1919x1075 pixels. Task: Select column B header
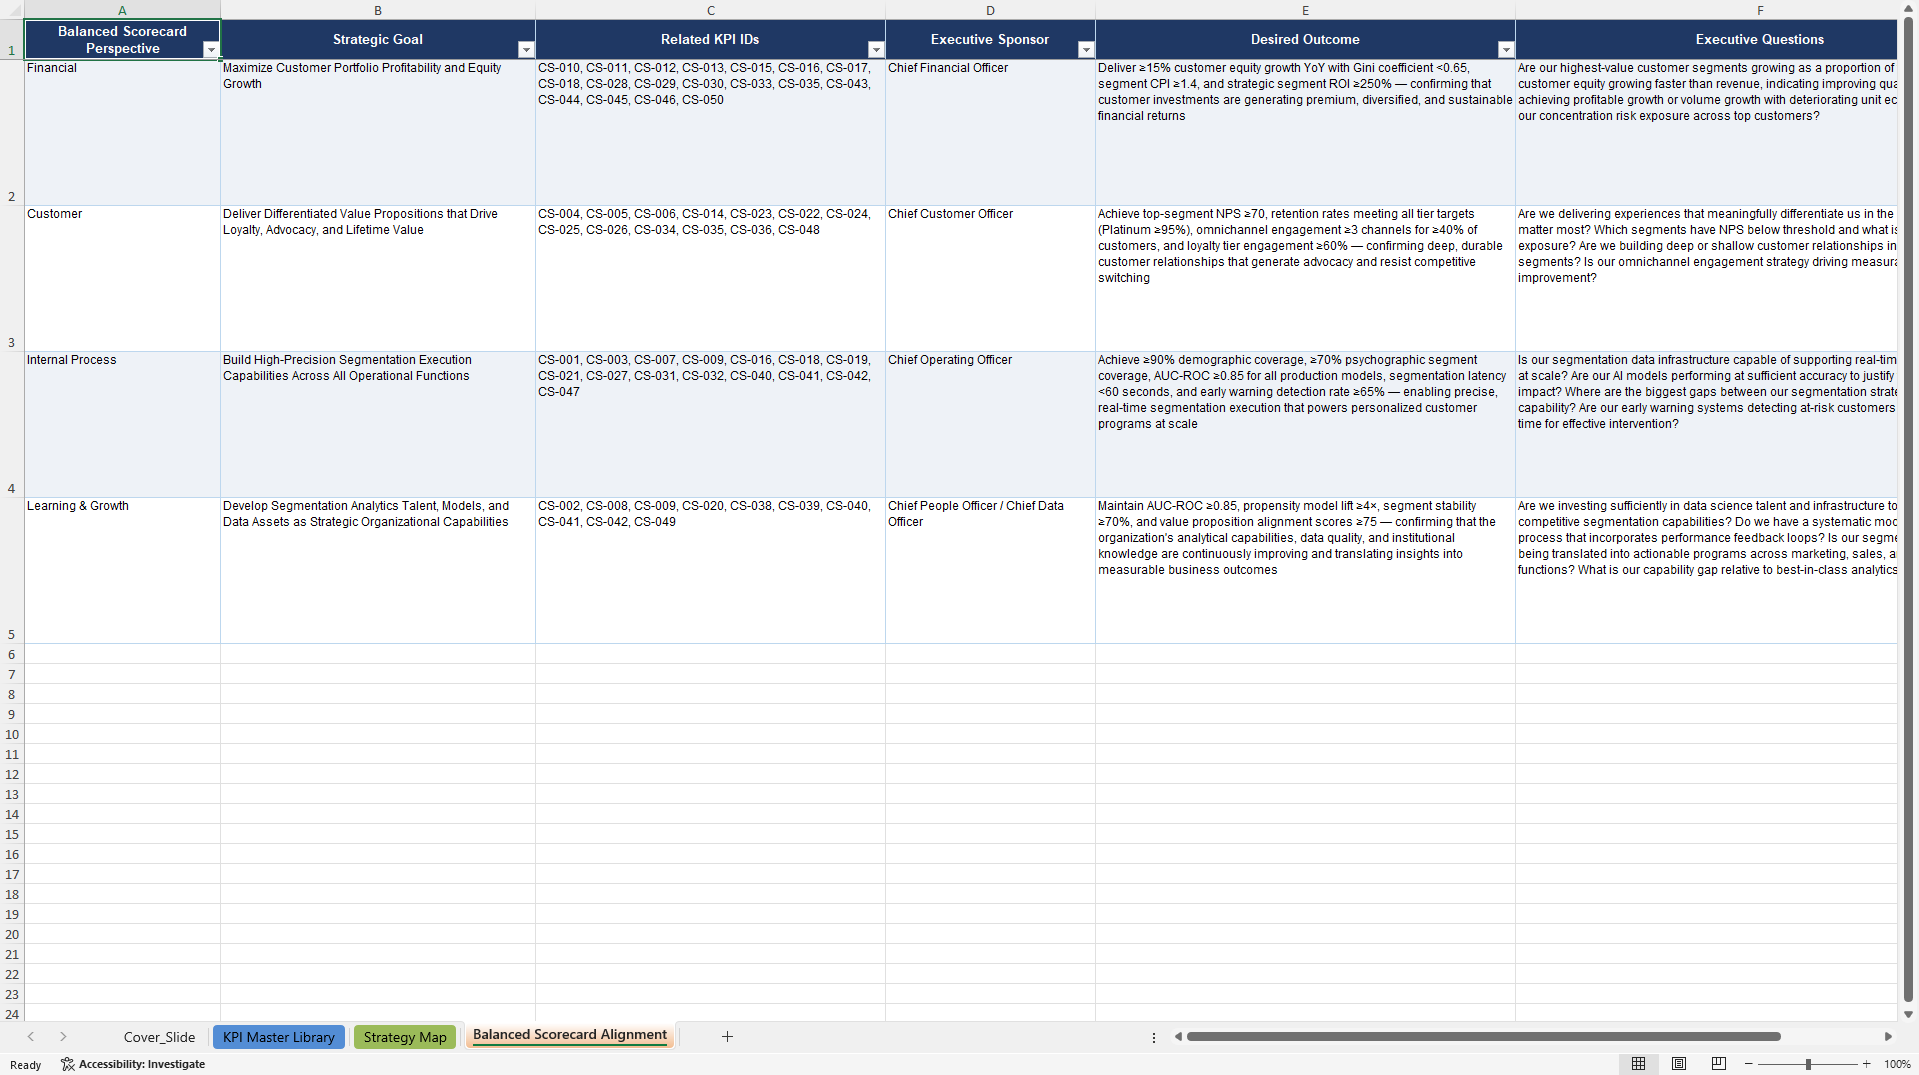378,10
